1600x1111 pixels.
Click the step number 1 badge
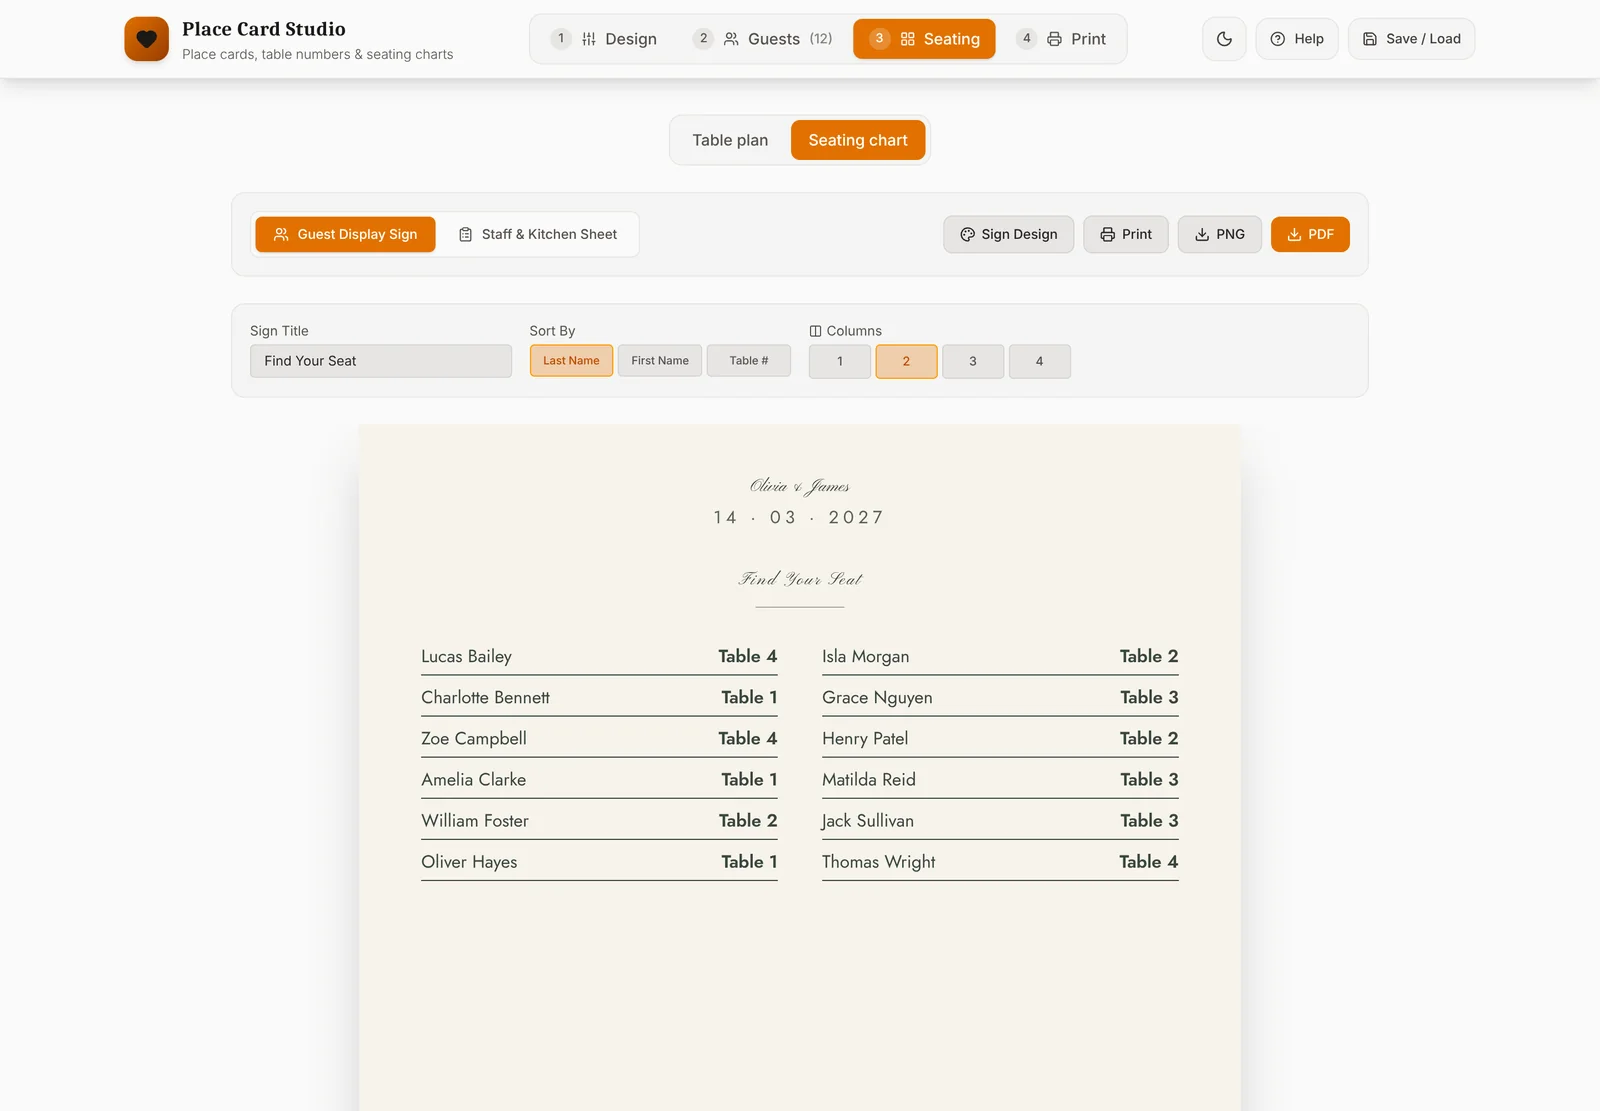(x=561, y=38)
